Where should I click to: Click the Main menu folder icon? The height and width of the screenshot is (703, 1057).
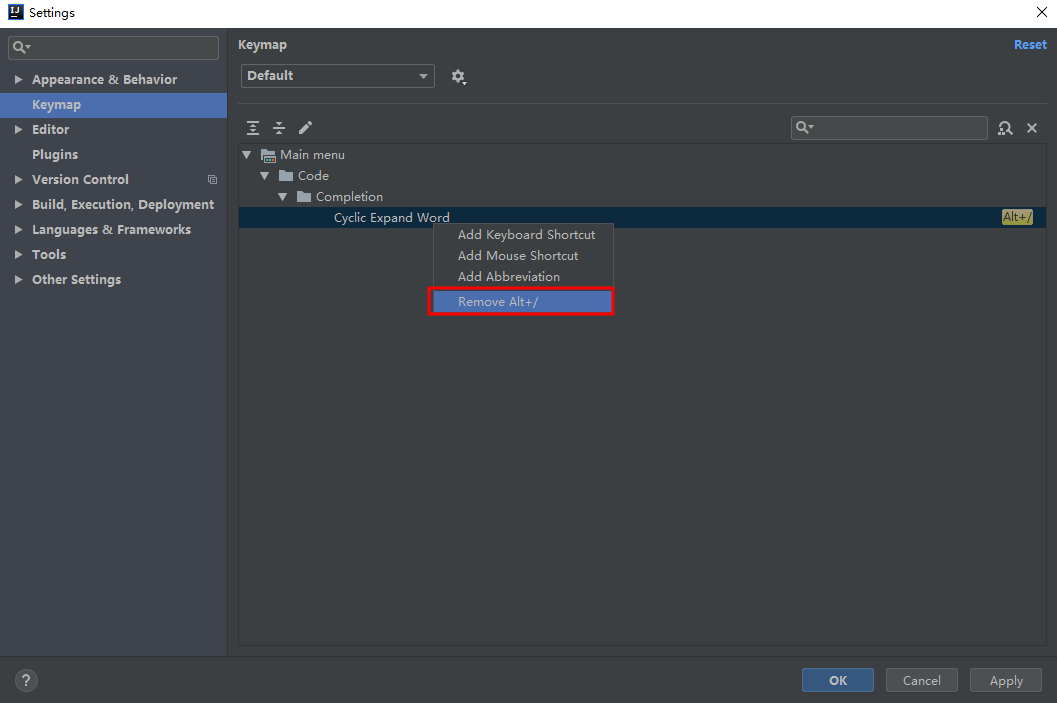tap(268, 156)
